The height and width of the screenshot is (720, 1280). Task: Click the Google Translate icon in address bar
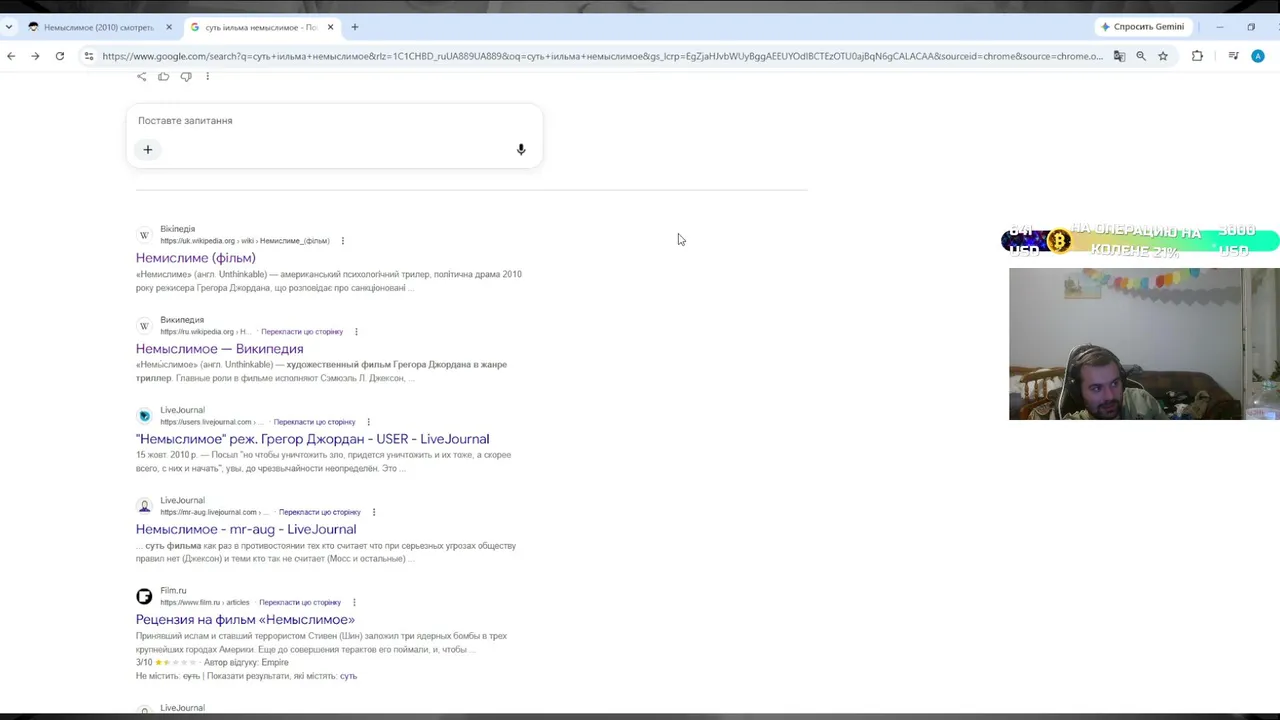[x=1119, y=56]
